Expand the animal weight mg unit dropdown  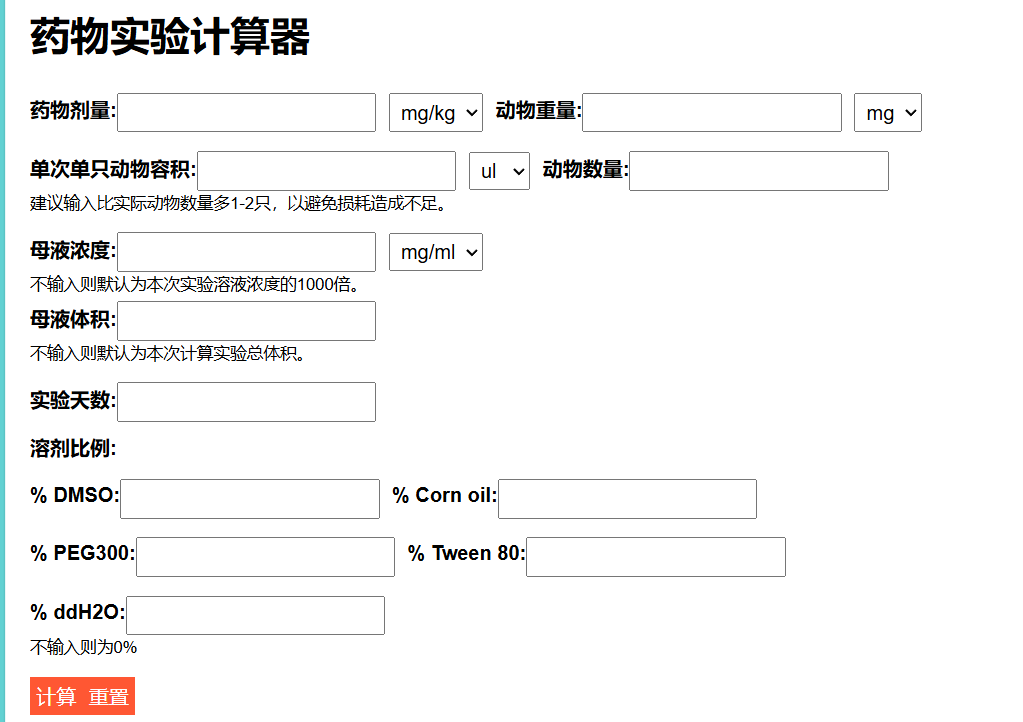coord(887,113)
